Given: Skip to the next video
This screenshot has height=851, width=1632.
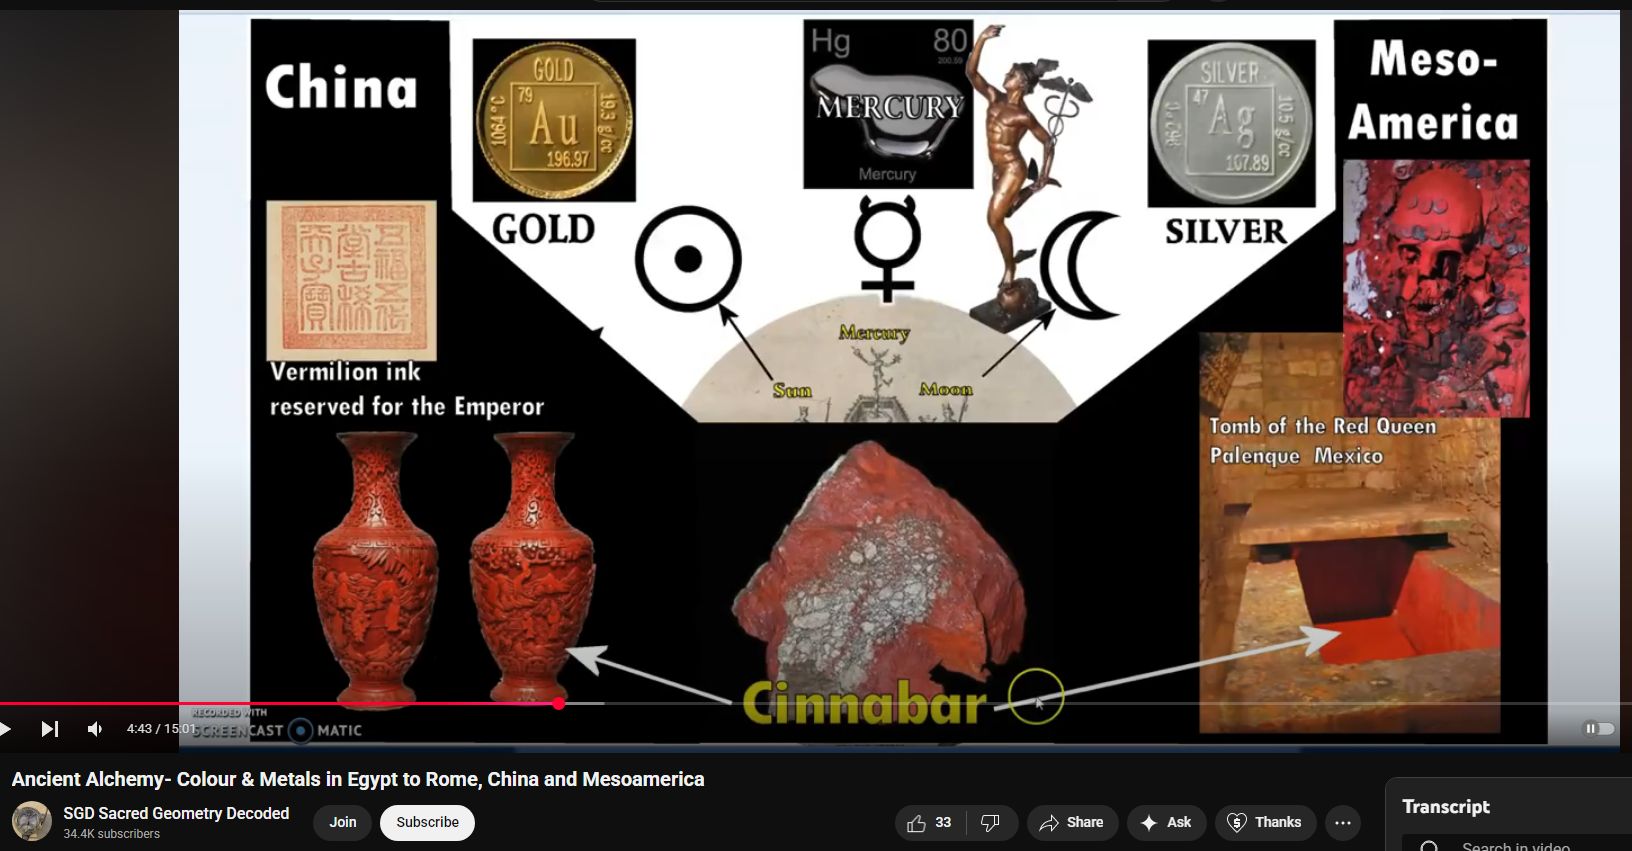Looking at the screenshot, I should click(x=49, y=729).
